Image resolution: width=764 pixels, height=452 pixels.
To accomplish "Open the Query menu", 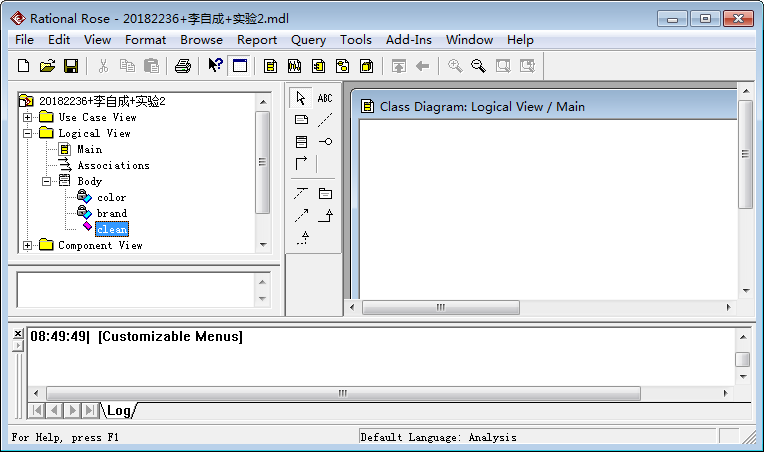I will [308, 40].
